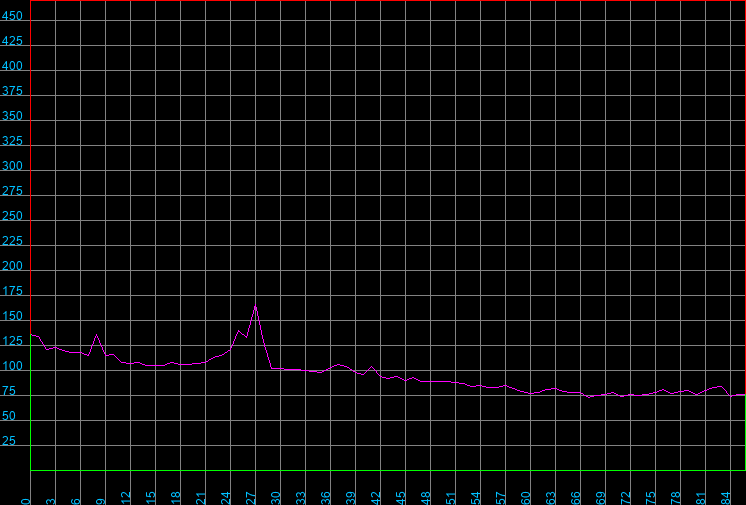Click the 69 label on horizontal axis
Viewport: 746px width, 505px height.
coord(600,498)
